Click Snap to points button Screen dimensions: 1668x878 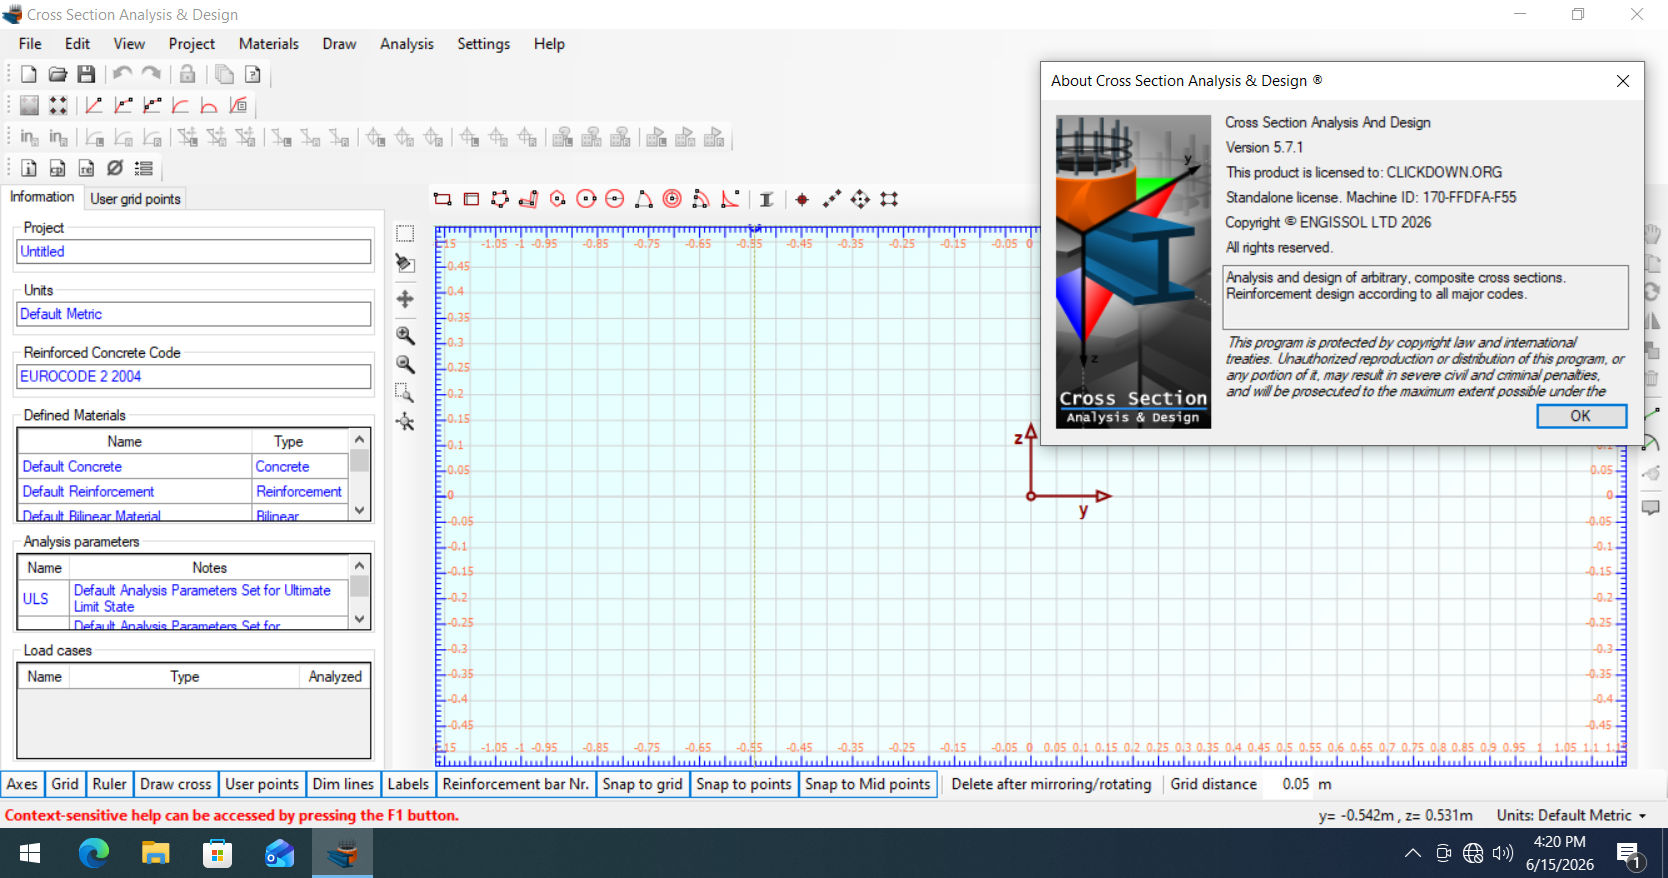coord(744,784)
